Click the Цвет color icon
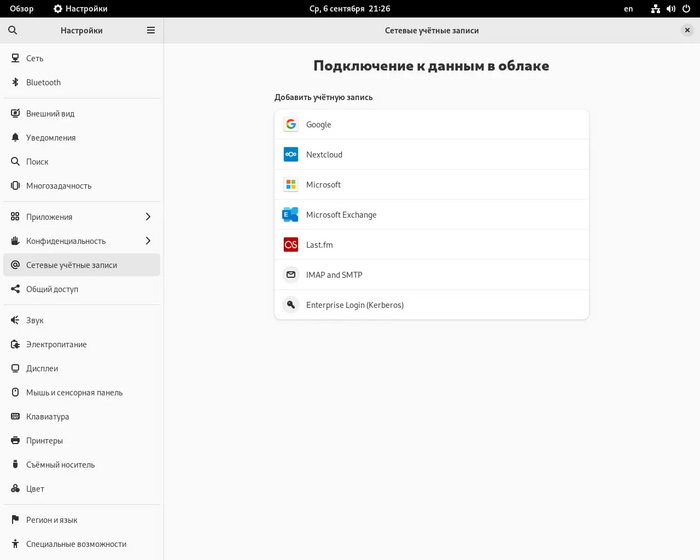The width and height of the screenshot is (700, 560). click(x=15, y=489)
